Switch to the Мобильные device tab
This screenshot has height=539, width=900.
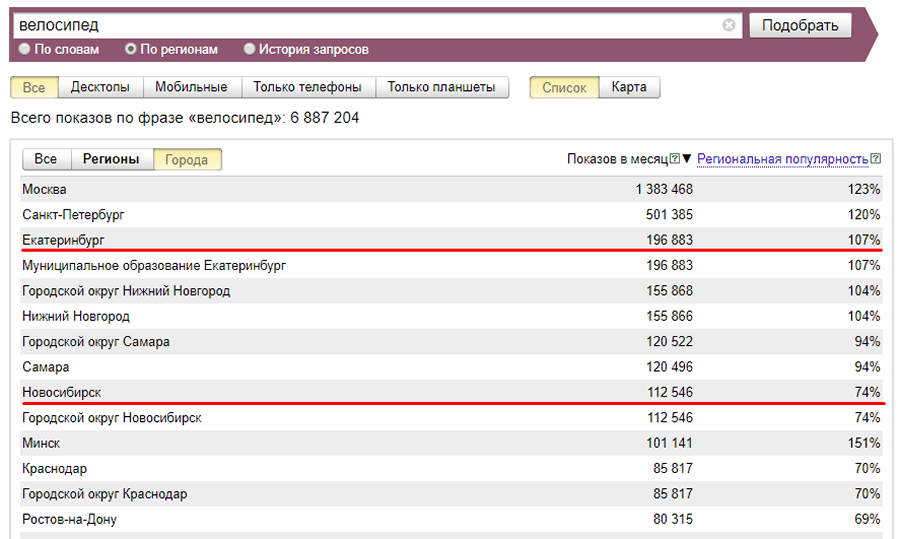[x=191, y=87]
